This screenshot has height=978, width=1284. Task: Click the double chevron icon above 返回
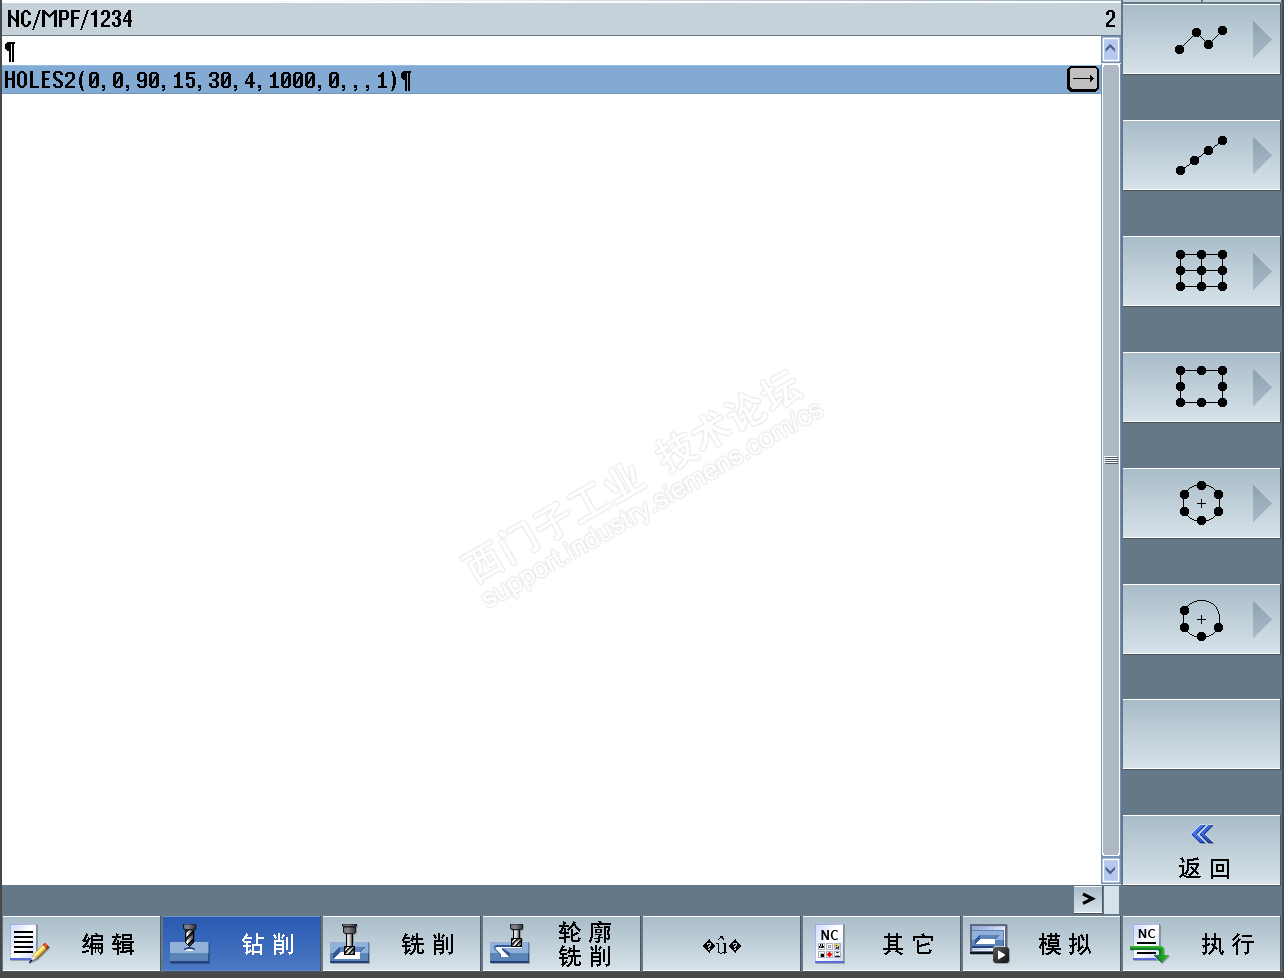(x=1203, y=834)
